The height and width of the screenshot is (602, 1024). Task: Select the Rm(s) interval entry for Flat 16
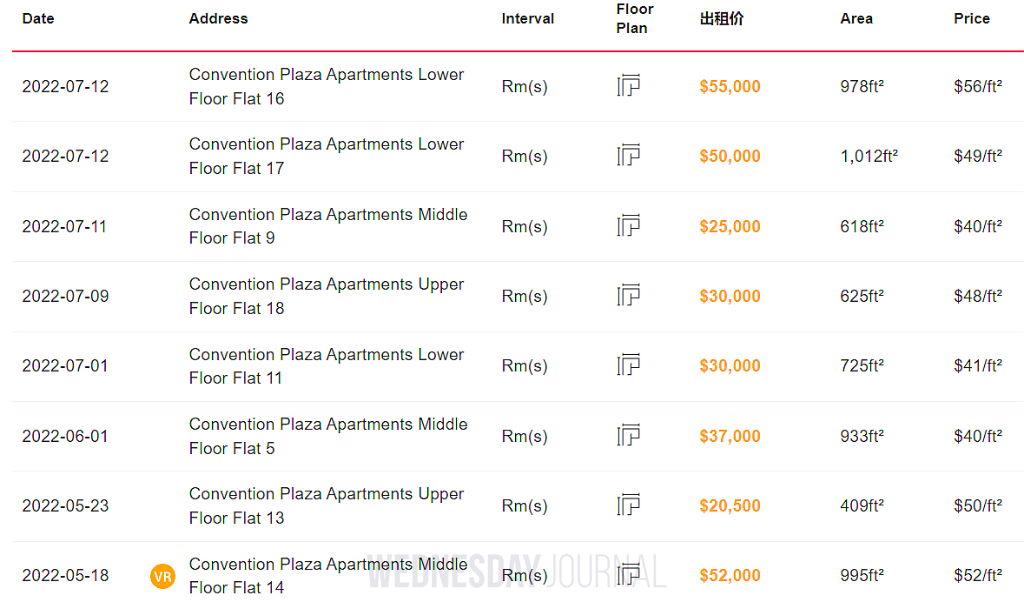[x=524, y=87]
